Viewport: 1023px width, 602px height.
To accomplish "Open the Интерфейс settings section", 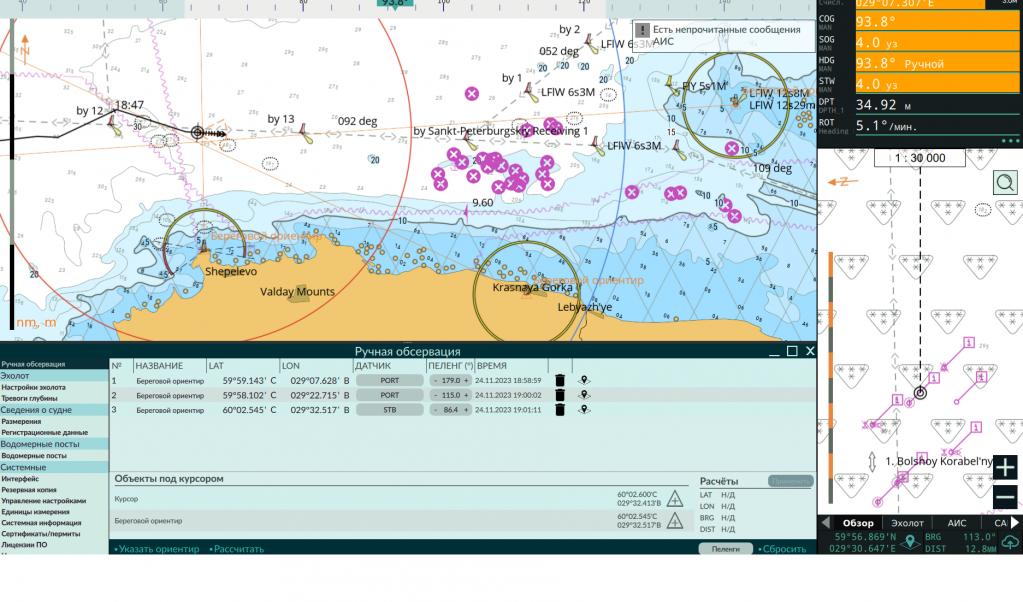I will coord(20,479).
